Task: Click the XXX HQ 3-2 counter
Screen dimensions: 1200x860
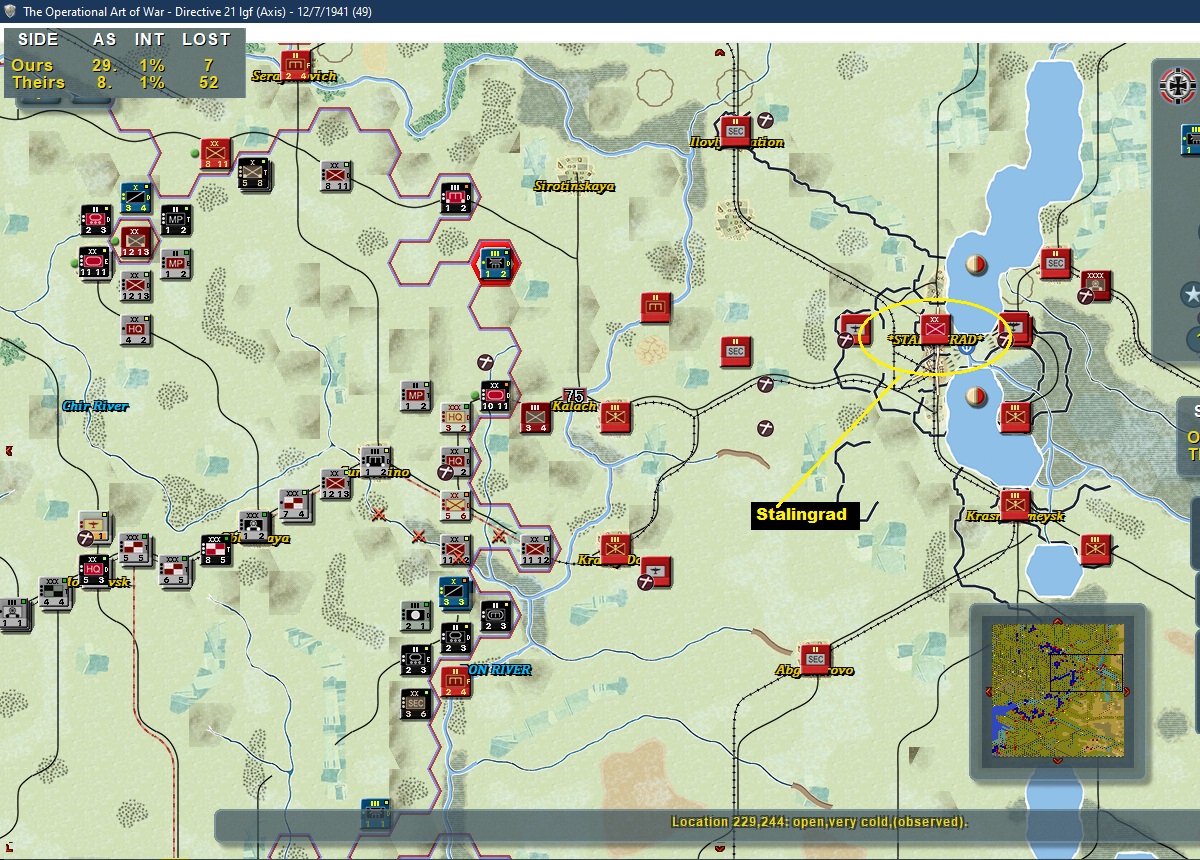Action: 456,418
